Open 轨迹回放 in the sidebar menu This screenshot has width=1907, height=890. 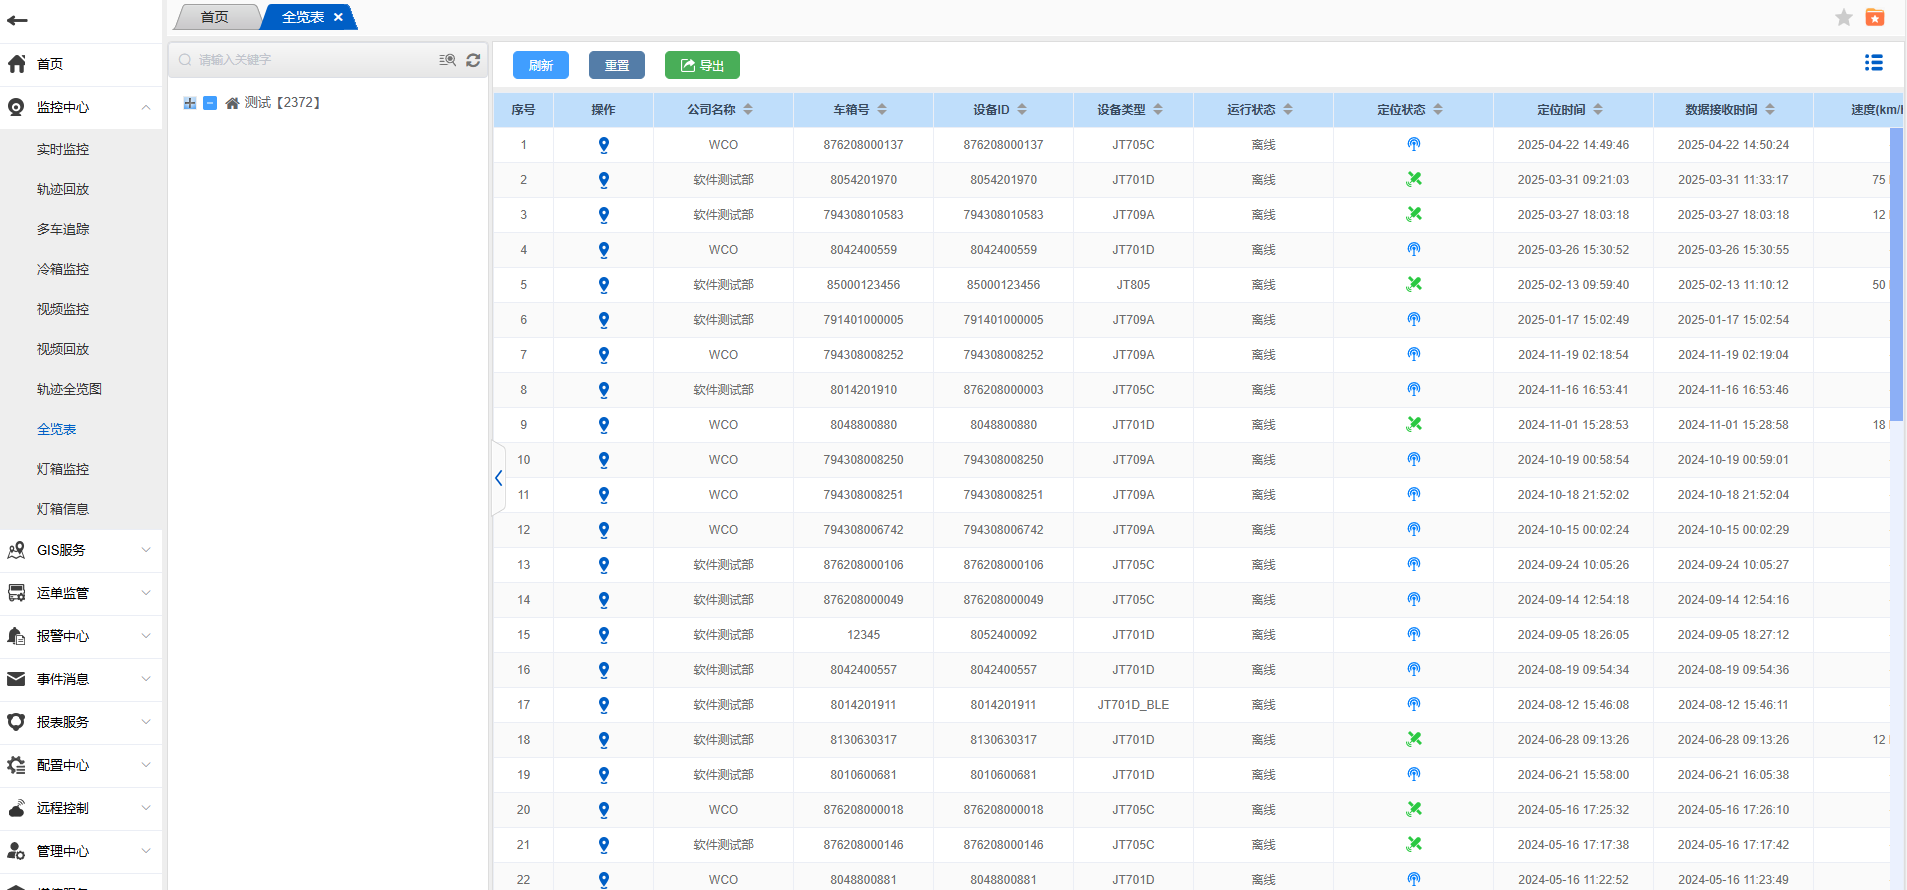point(63,189)
